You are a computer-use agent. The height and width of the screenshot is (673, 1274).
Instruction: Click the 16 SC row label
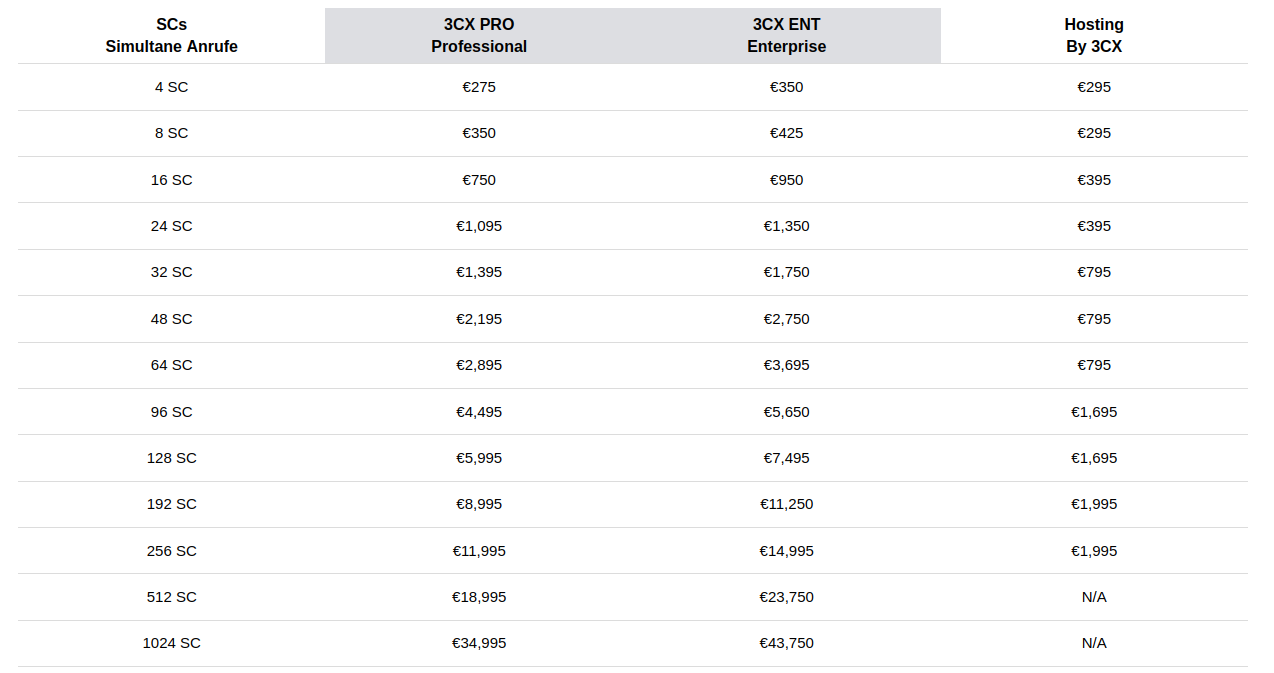(172, 180)
